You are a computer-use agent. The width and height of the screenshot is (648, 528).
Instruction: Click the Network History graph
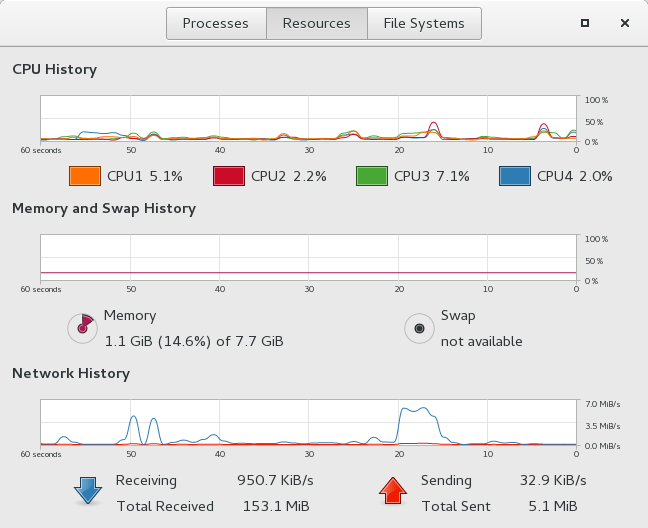[x=308, y=423]
